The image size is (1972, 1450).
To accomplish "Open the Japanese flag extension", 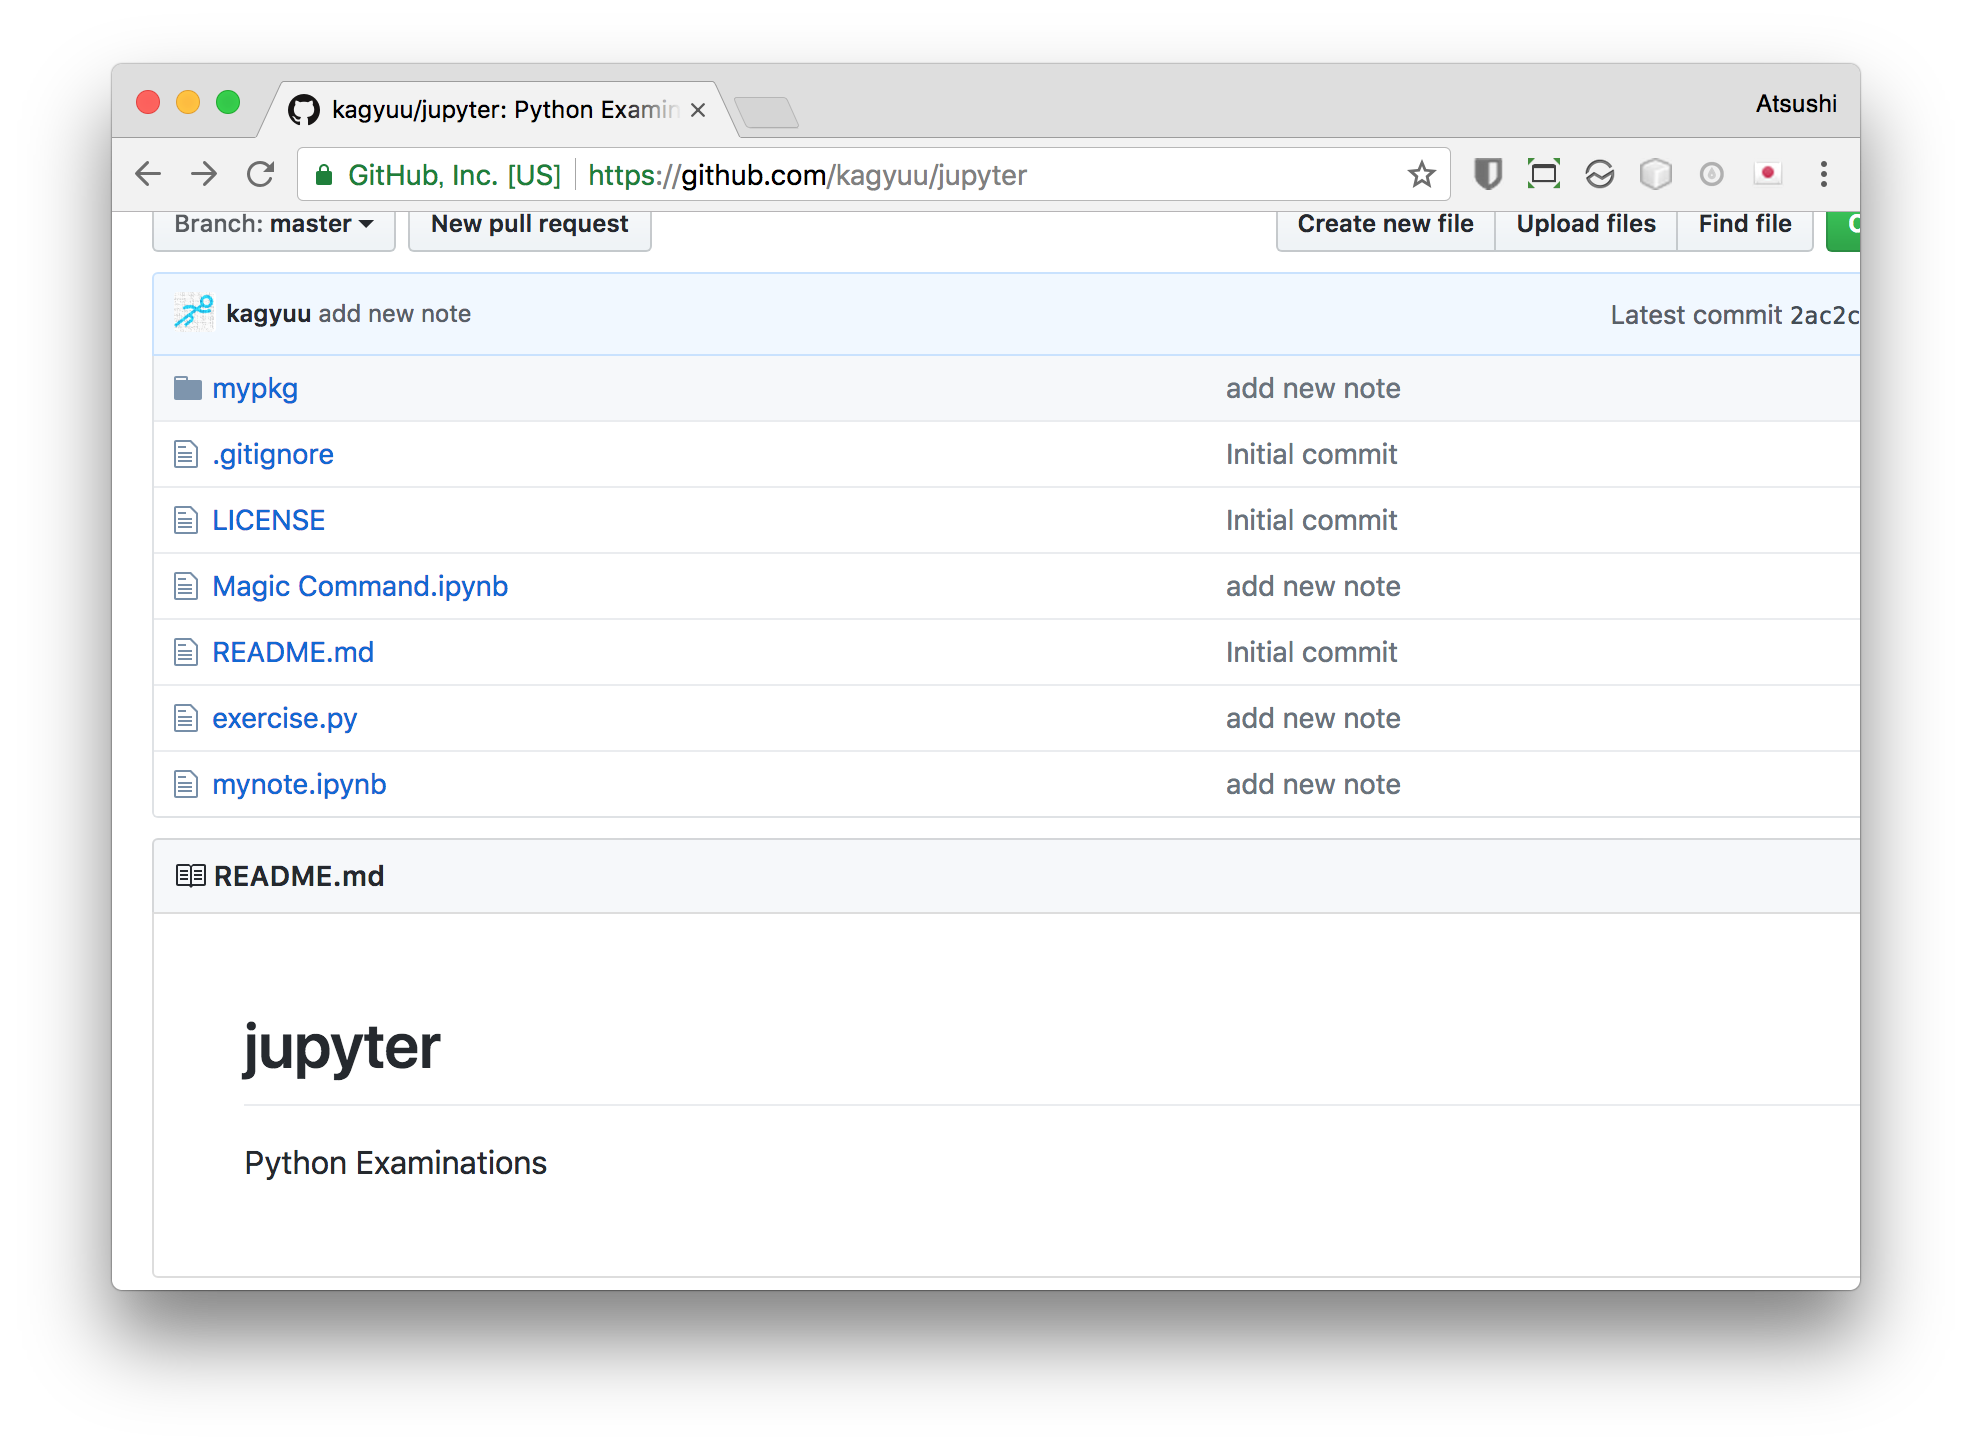I will coord(1768,174).
